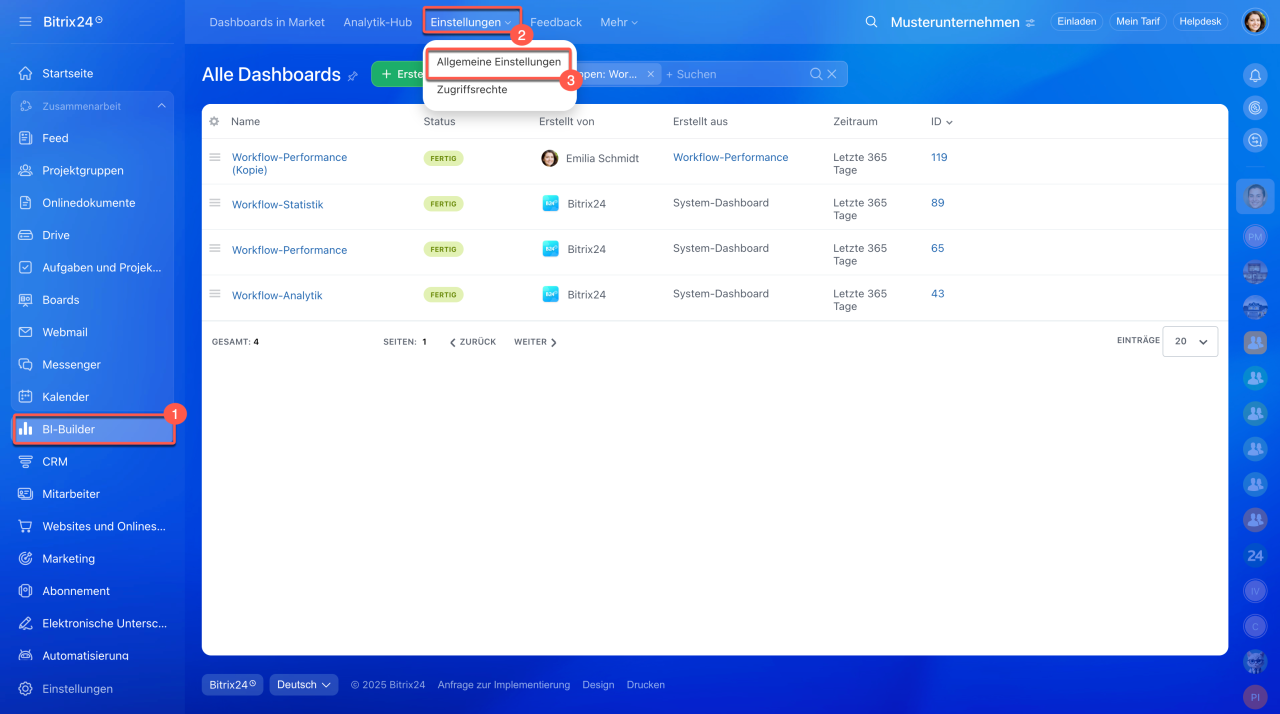Click the Suchen search input field
1280x714 pixels.
(735, 74)
